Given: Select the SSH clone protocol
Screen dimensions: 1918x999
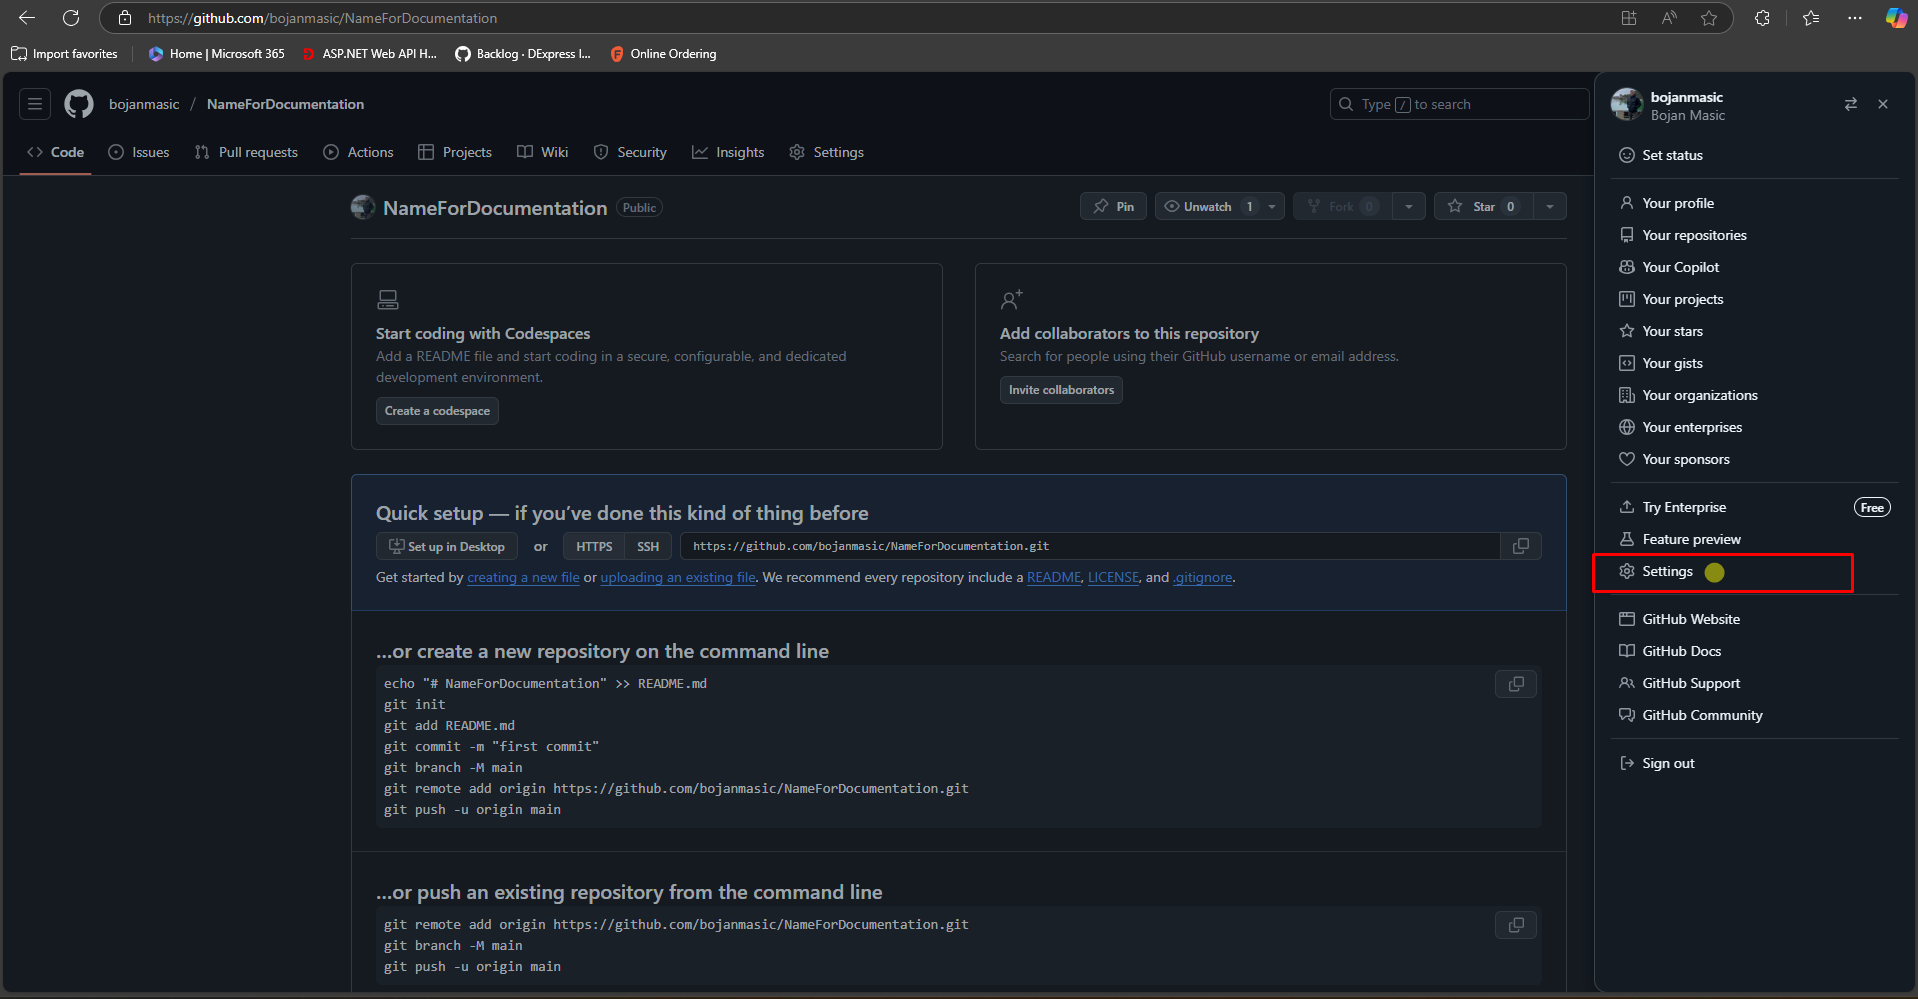Looking at the screenshot, I should [648, 546].
